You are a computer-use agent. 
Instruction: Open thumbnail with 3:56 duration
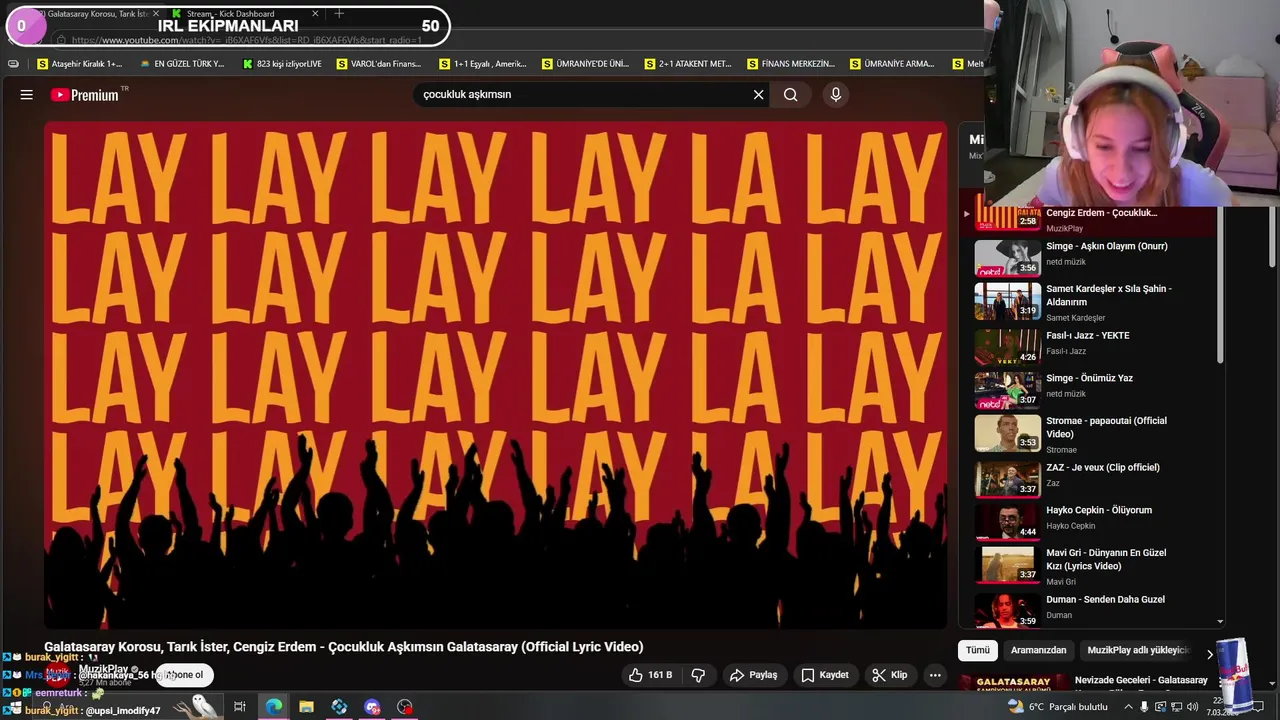click(1007, 257)
